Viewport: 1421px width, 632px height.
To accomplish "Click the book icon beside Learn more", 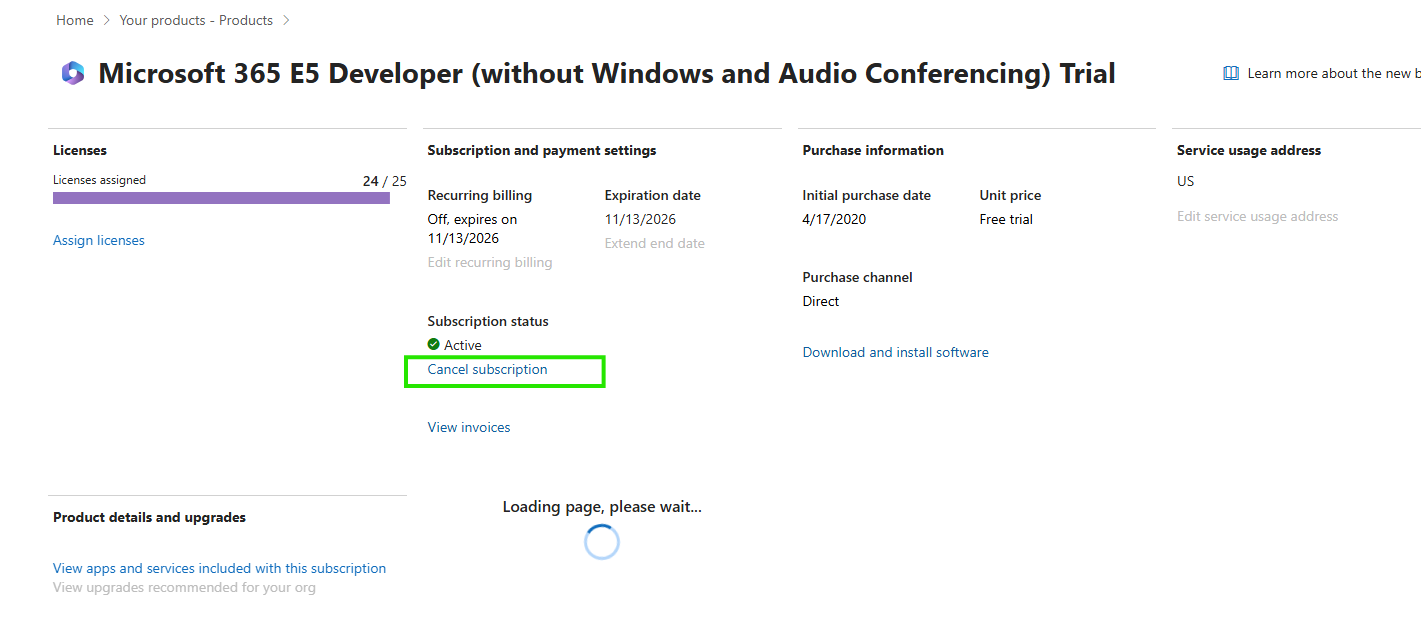I will [x=1231, y=73].
